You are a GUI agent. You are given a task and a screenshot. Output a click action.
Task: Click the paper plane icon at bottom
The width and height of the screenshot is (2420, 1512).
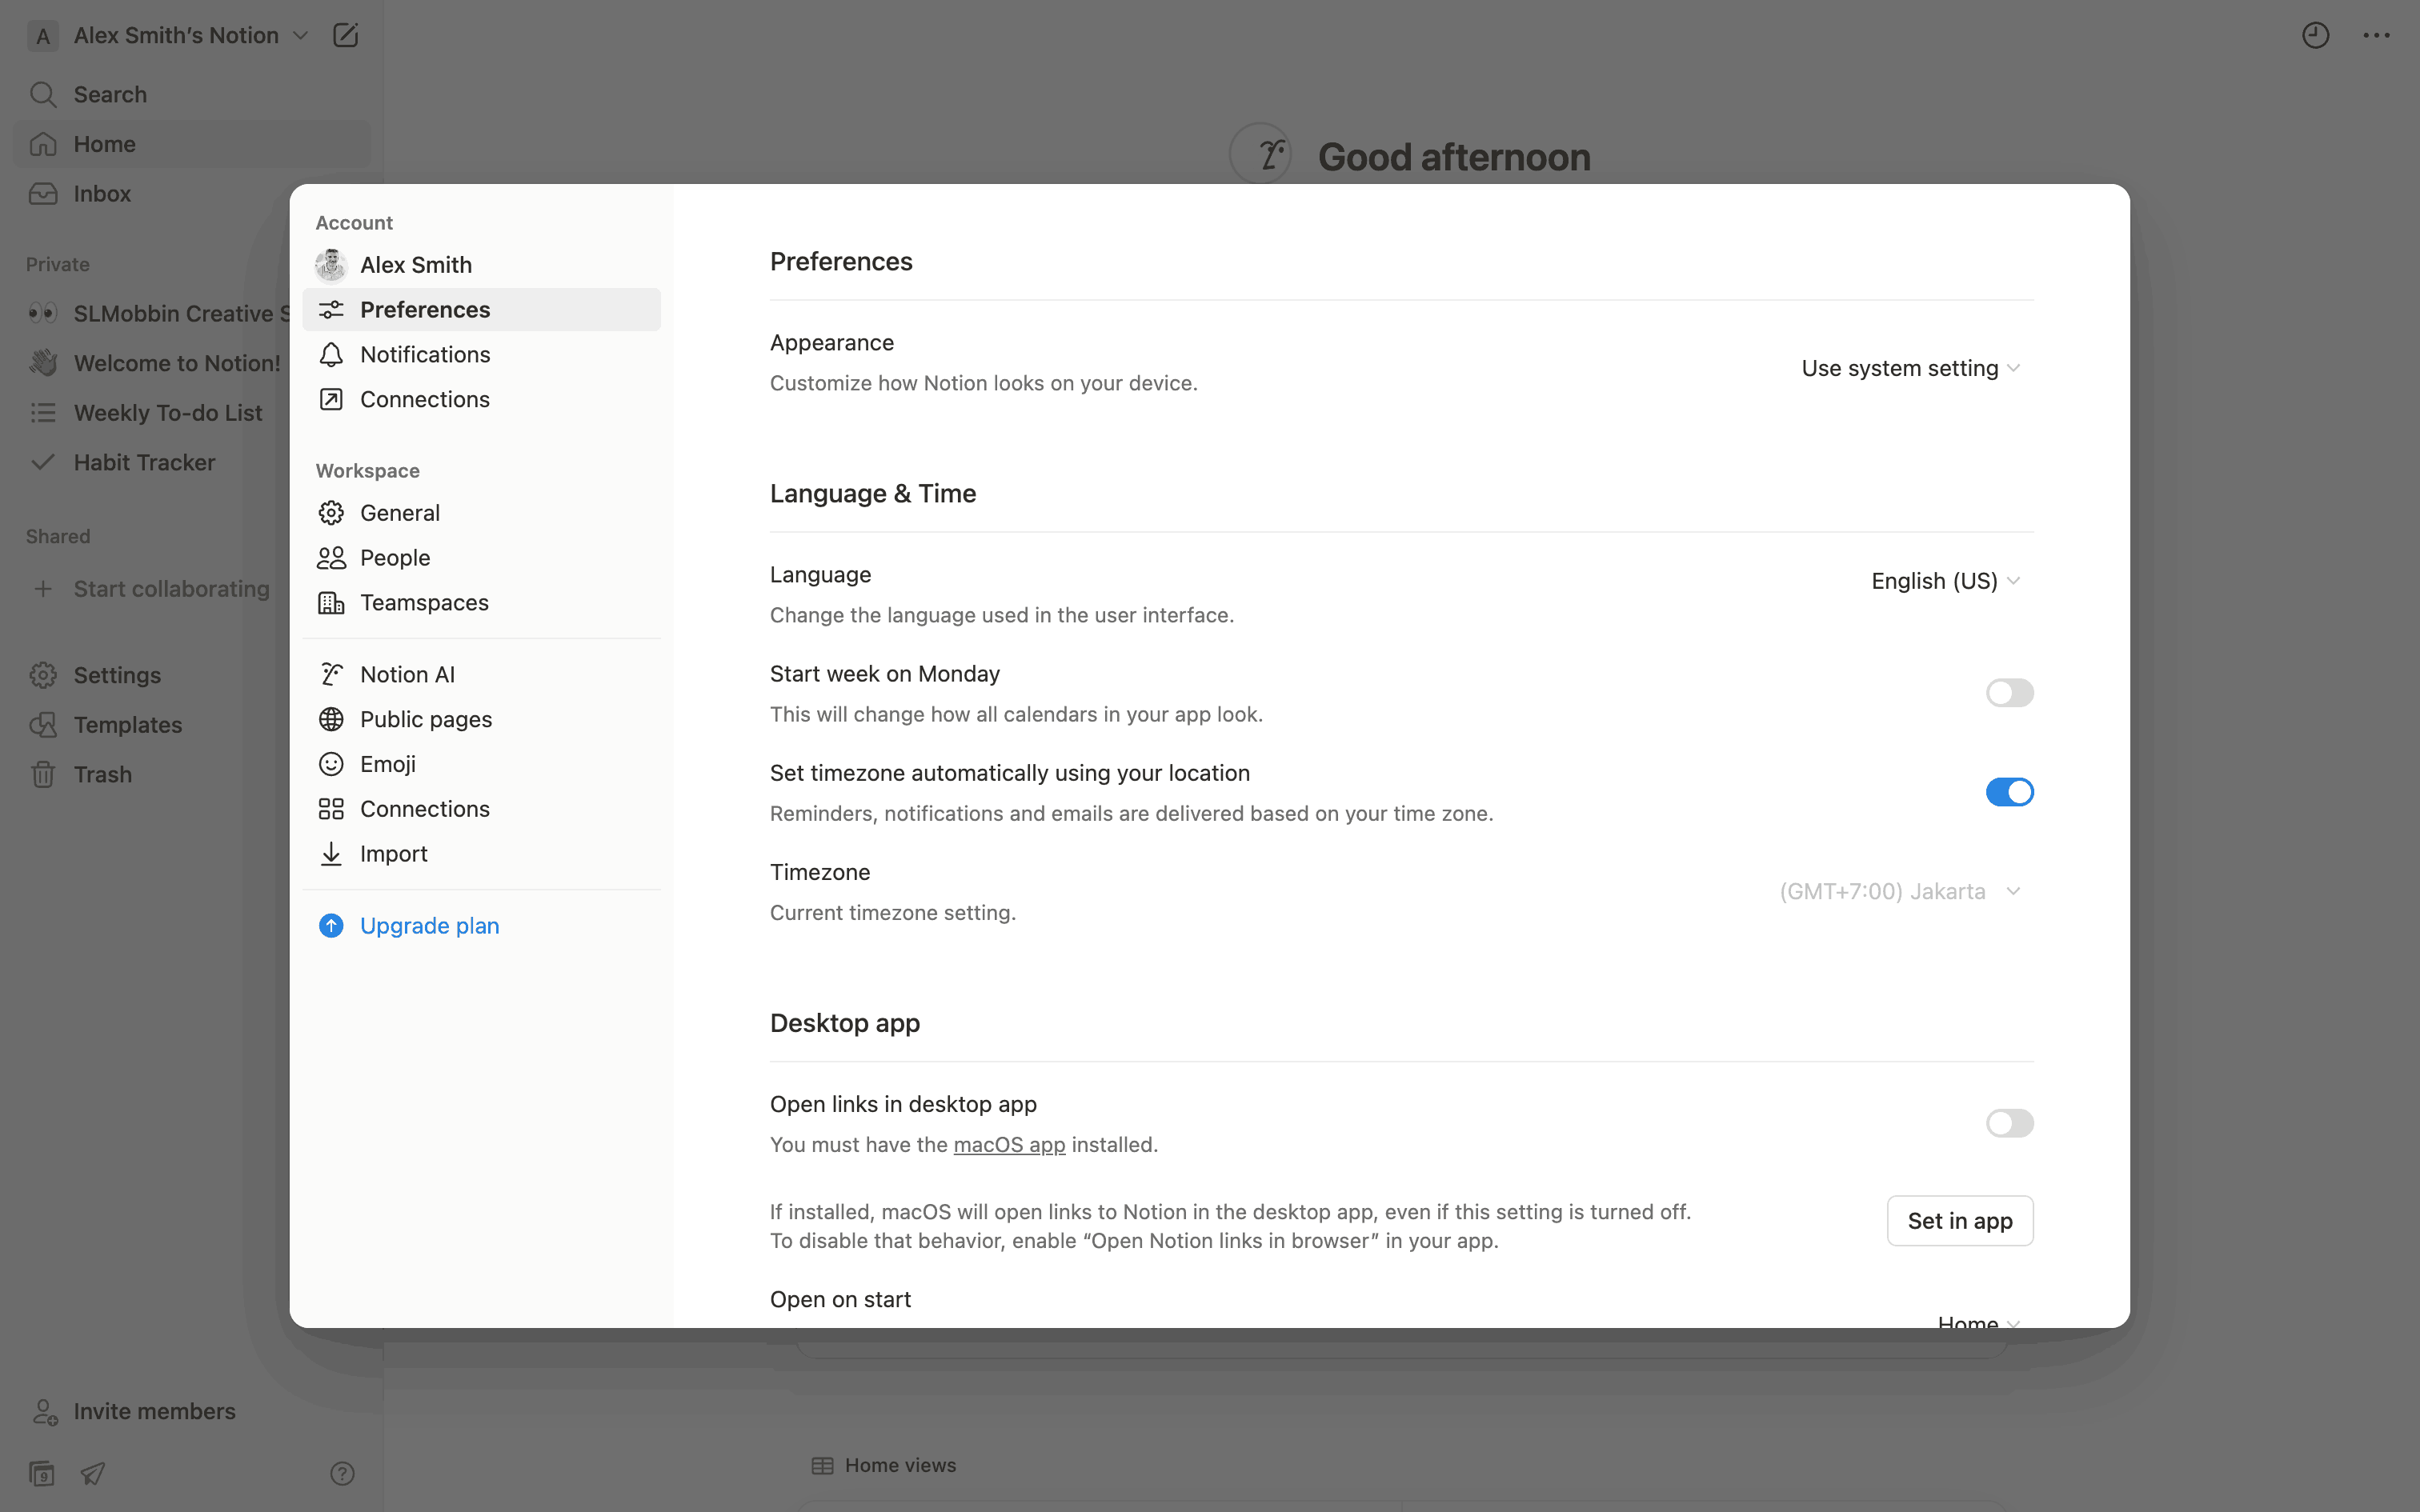pyautogui.click(x=93, y=1473)
